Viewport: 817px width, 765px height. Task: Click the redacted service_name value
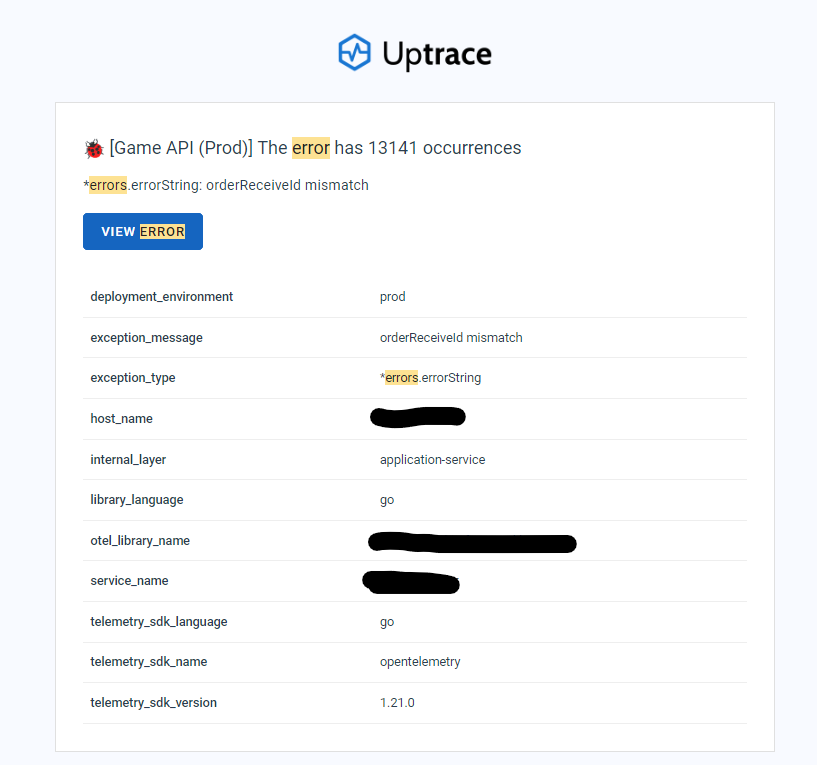[411, 583]
